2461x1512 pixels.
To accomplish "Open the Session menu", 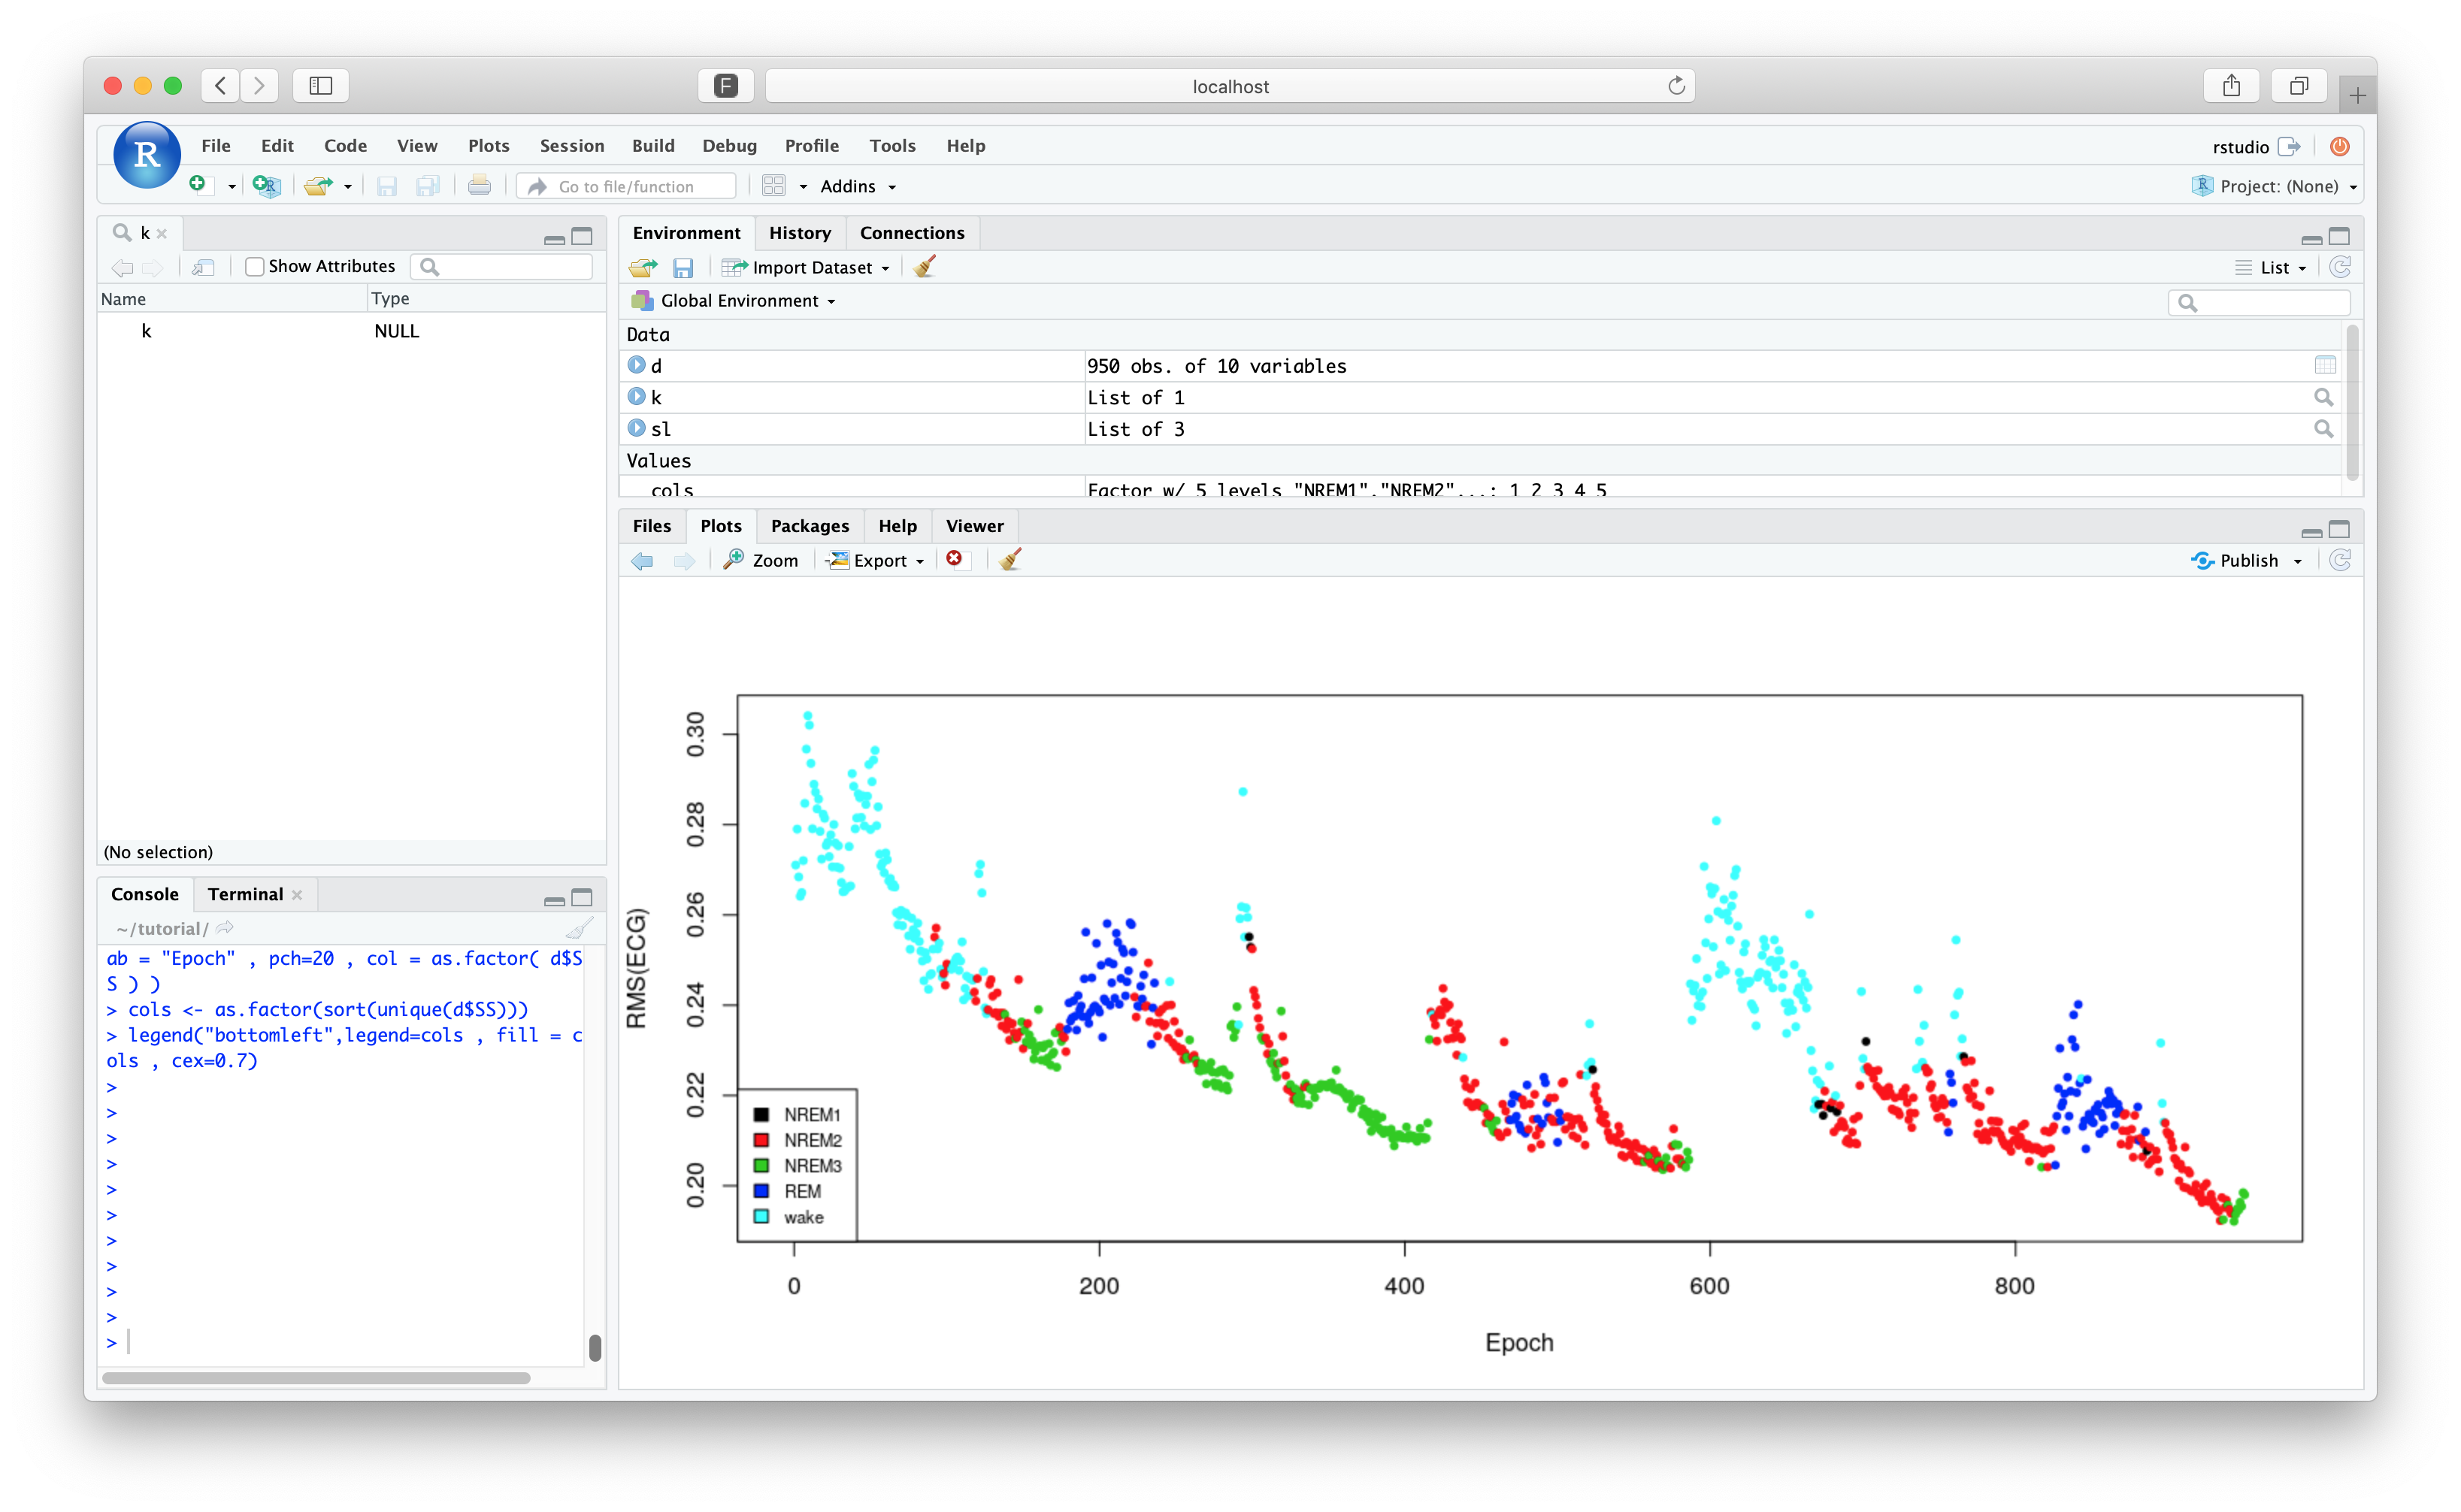I will [572, 146].
